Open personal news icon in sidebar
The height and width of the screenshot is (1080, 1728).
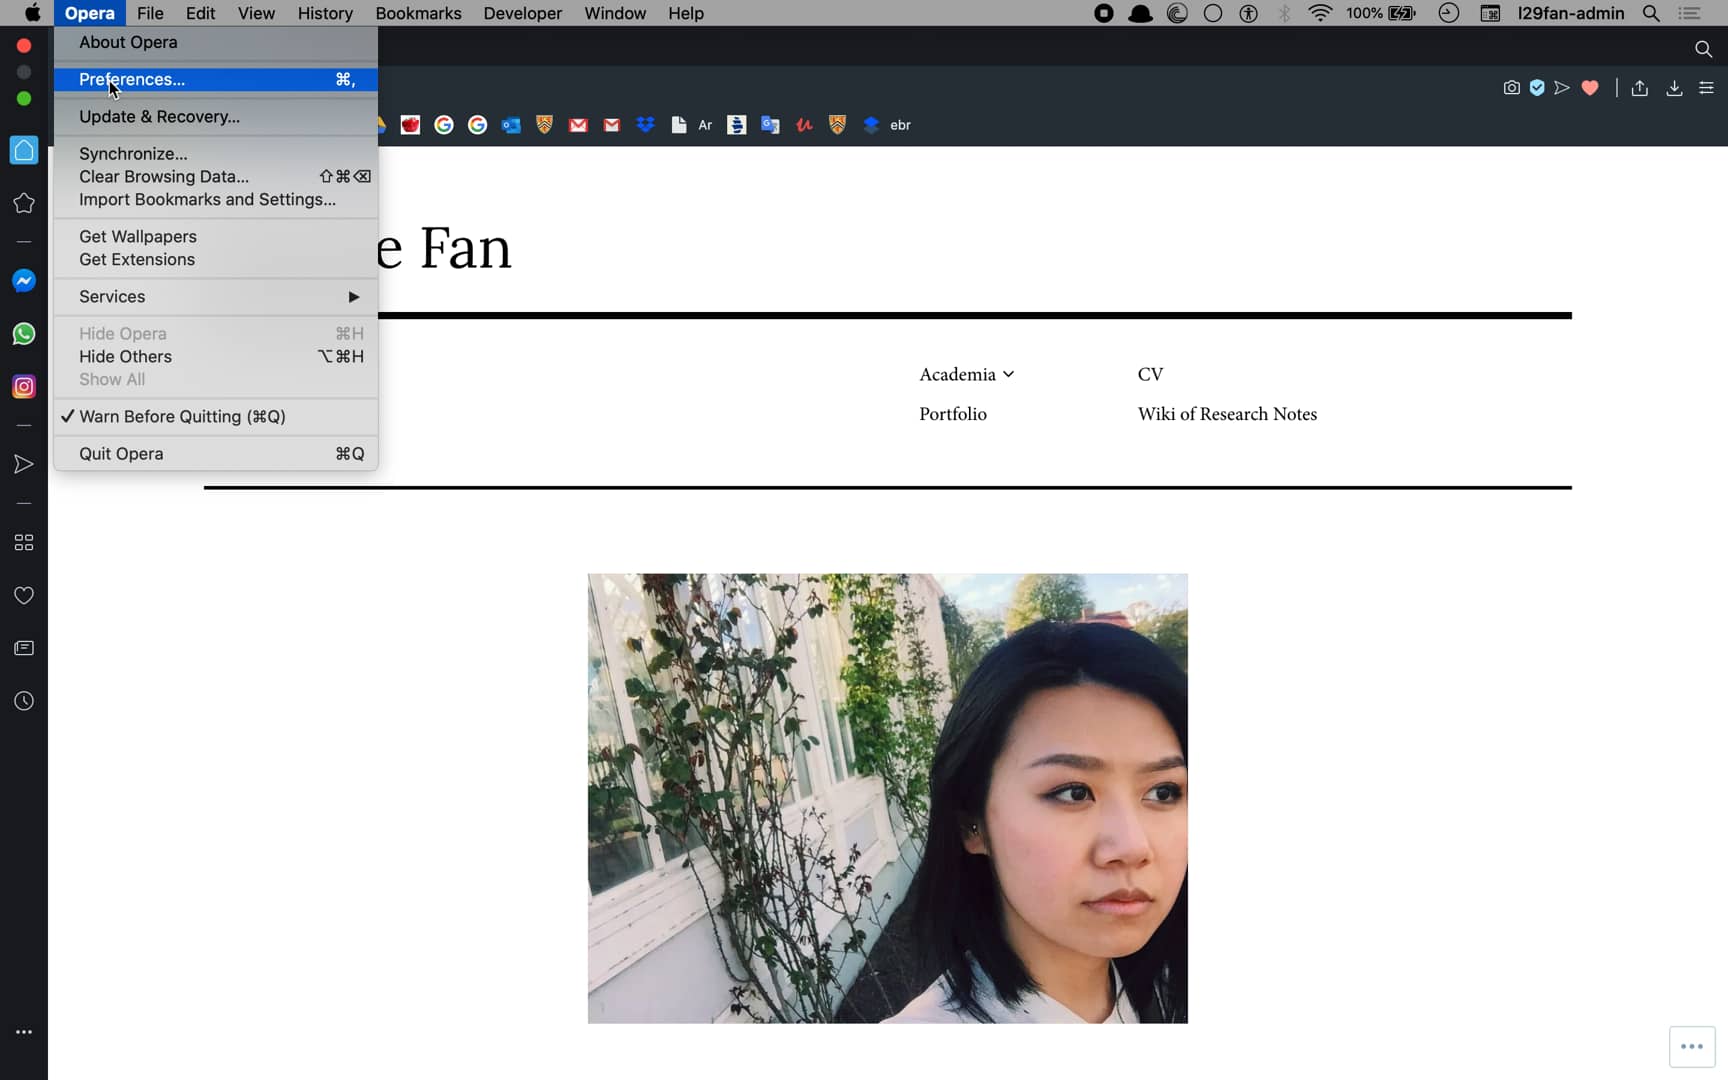24,648
